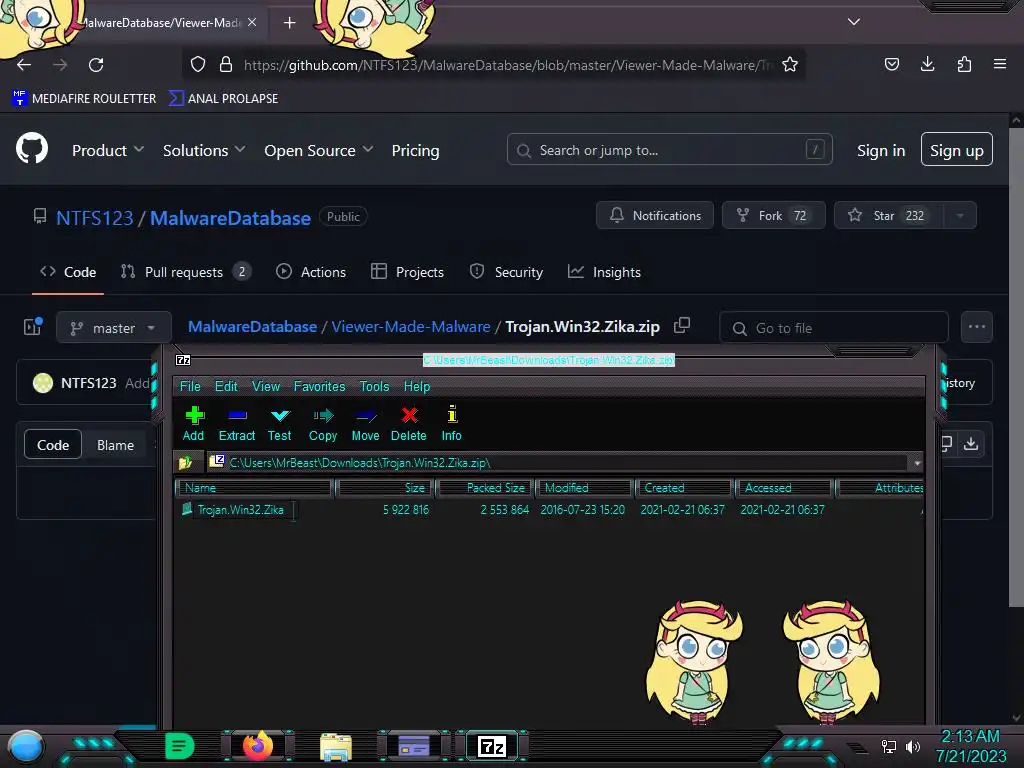Open the Favorites menu in 7-Zip
The width and height of the screenshot is (1024, 768).
[319, 386]
